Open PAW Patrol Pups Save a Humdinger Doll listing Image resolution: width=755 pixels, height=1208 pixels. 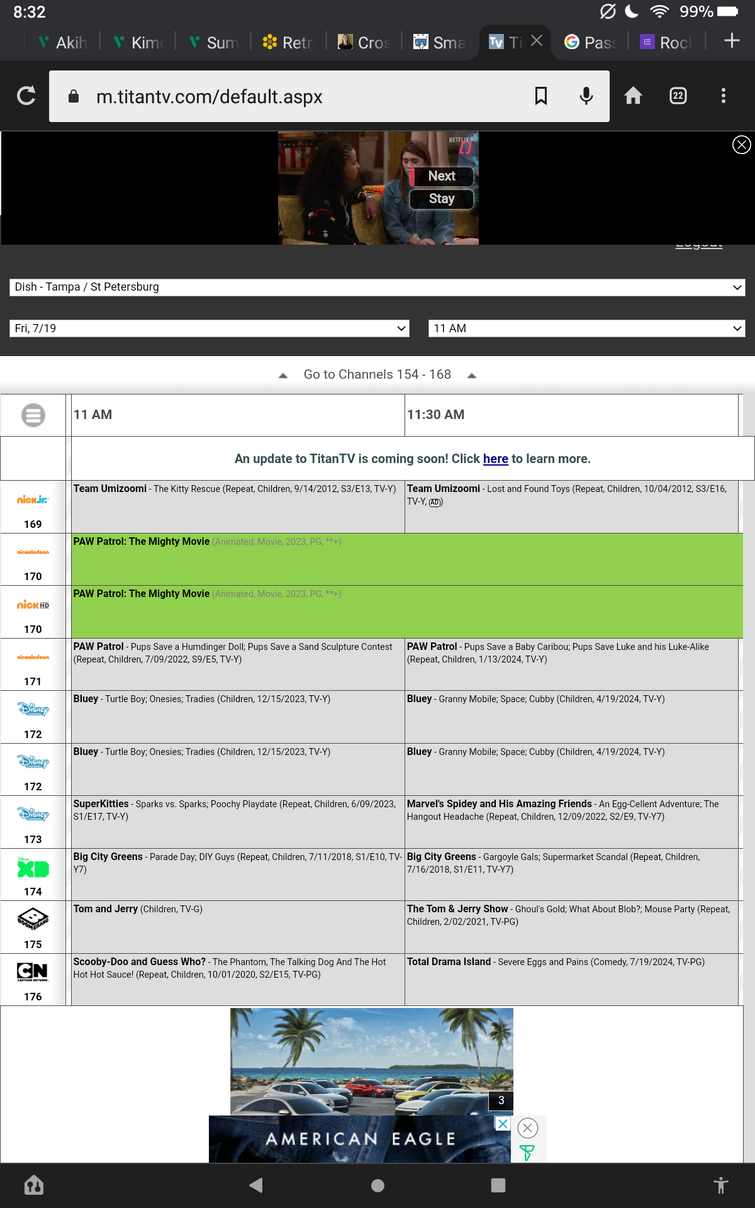pyautogui.click(x=237, y=664)
